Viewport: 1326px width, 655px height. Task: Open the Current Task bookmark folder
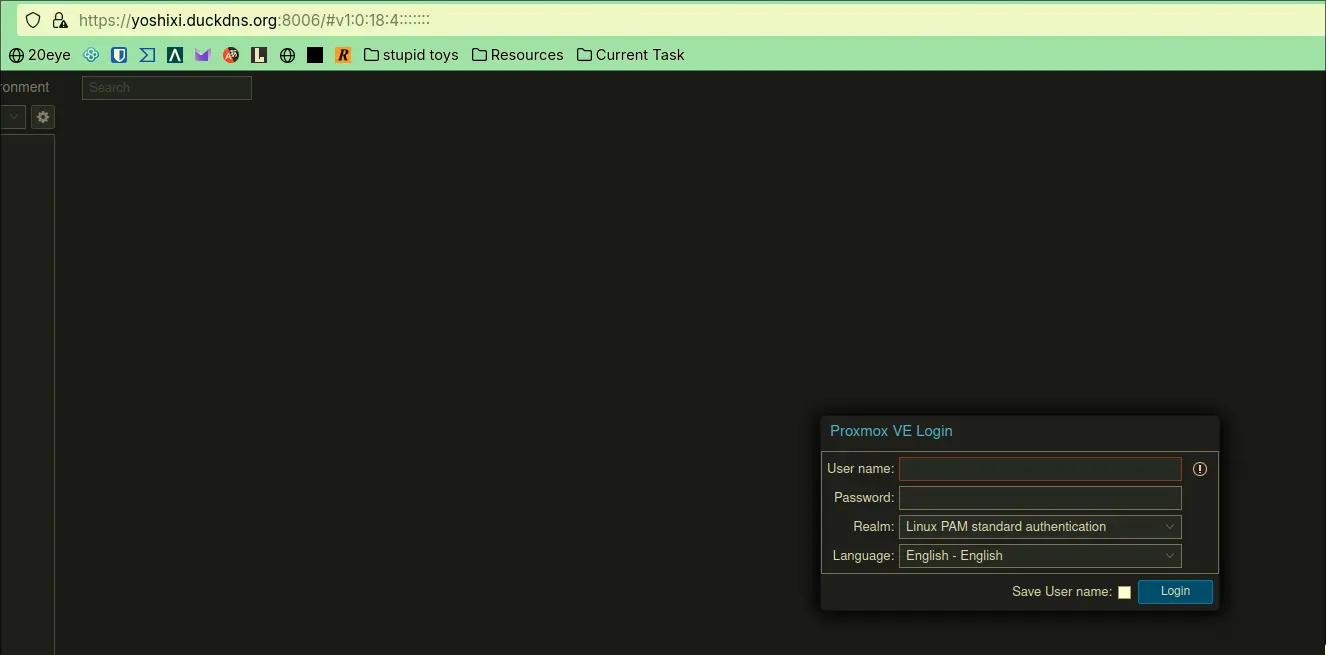[631, 55]
